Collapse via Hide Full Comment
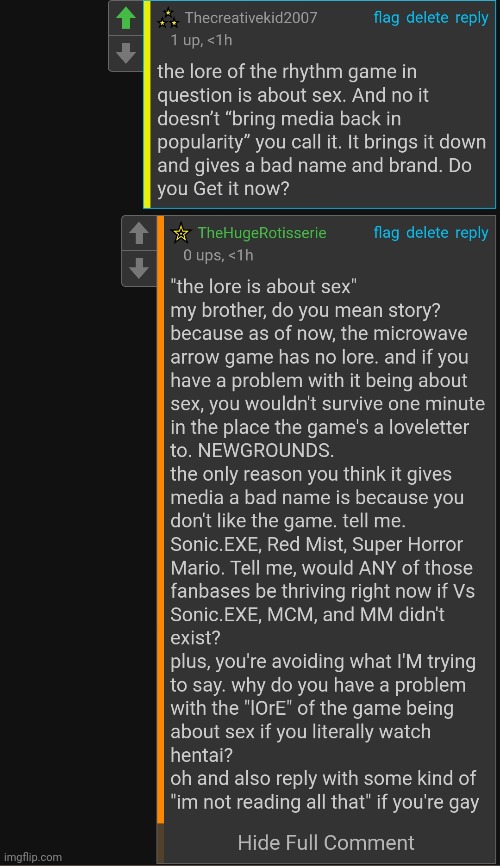 pyautogui.click(x=326, y=842)
